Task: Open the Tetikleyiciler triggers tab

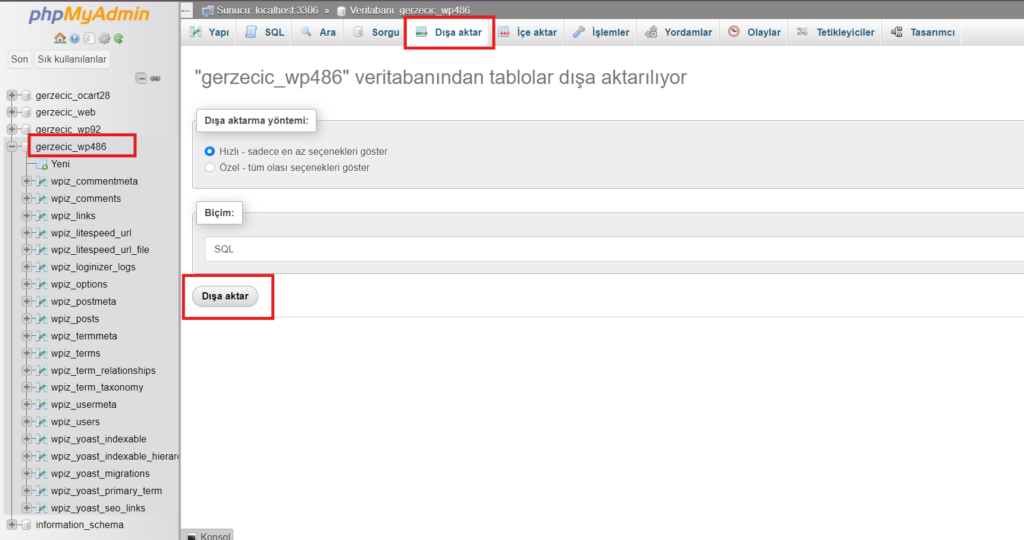Action: (x=835, y=33)
